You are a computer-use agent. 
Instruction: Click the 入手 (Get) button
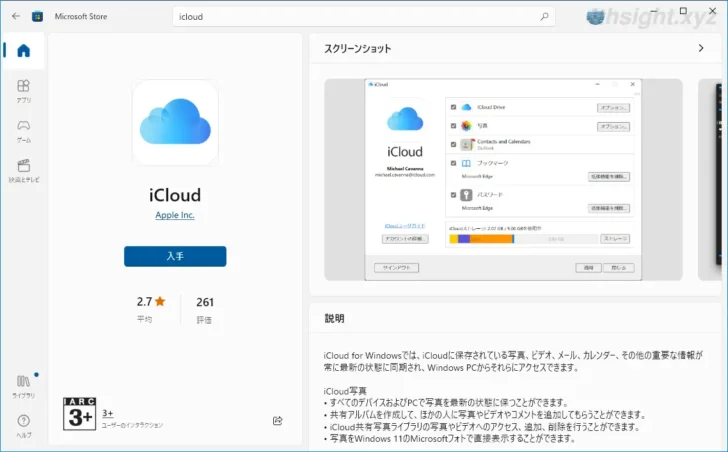coord(175,256)
